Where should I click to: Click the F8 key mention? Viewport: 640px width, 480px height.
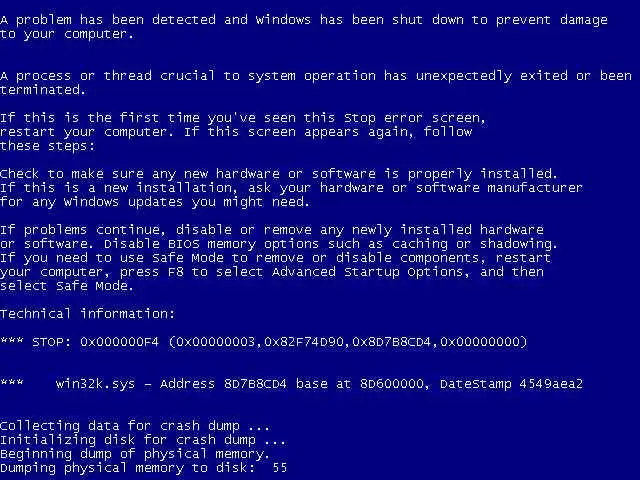coord(176,272)
